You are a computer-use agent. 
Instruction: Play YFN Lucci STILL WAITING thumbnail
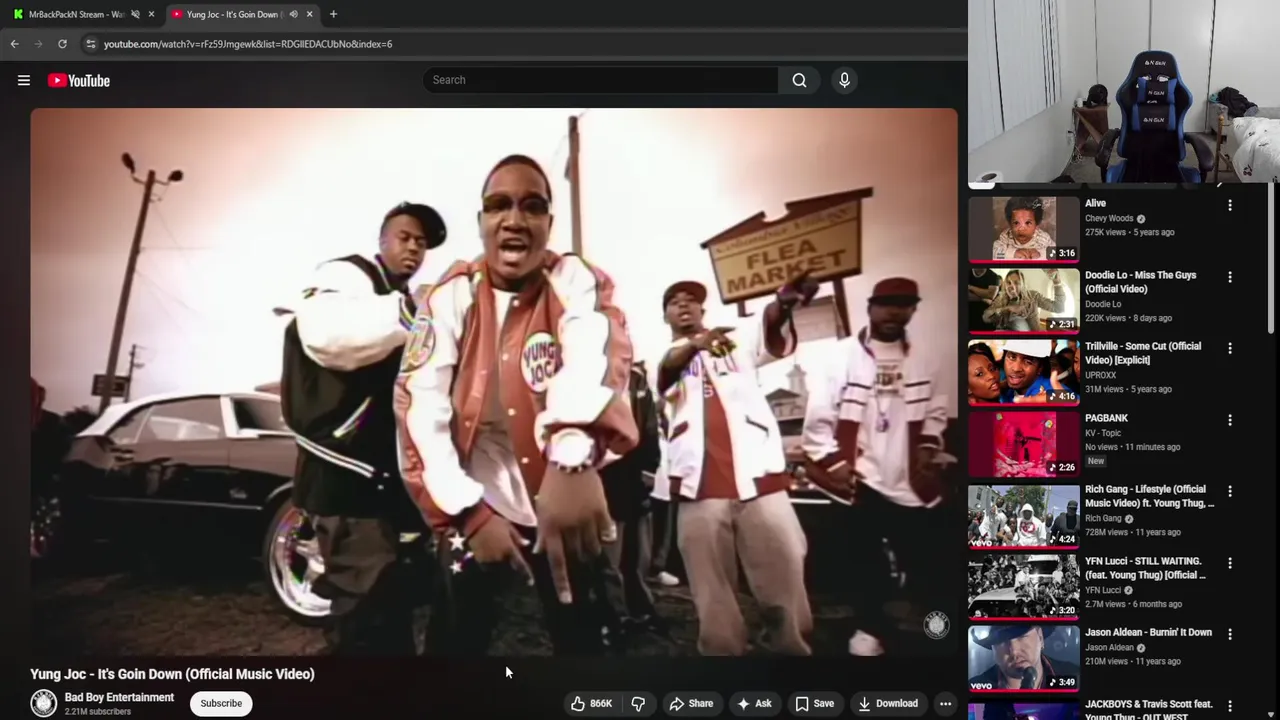click(1023, 586)
